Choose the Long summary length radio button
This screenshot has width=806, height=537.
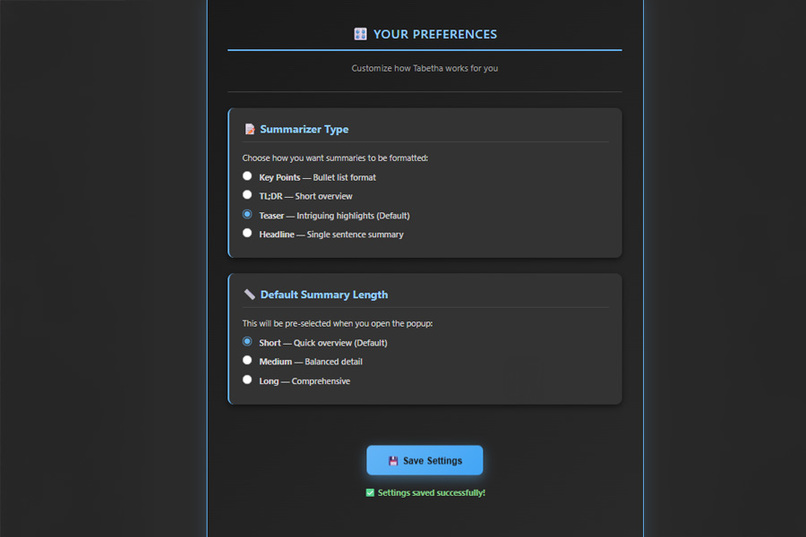pos(247,379)
